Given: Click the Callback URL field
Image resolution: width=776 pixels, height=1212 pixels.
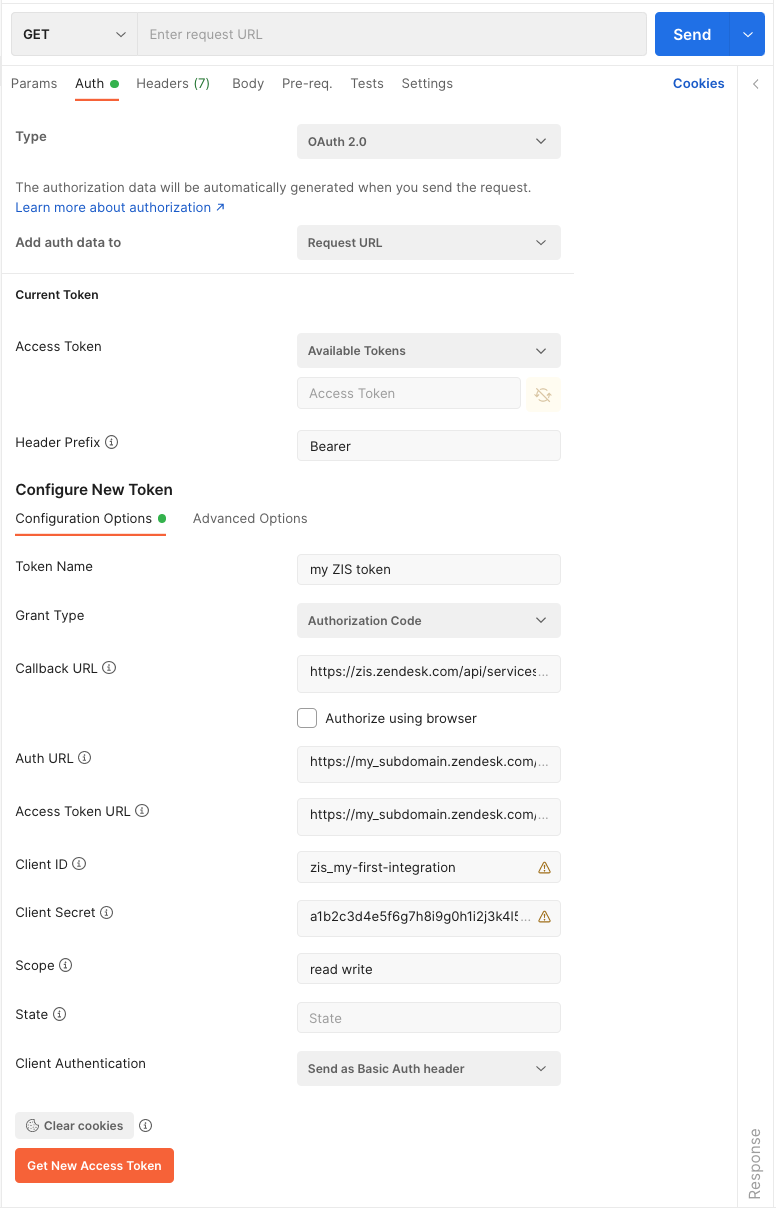Looking at the screenshot, I should click(429, 674).
